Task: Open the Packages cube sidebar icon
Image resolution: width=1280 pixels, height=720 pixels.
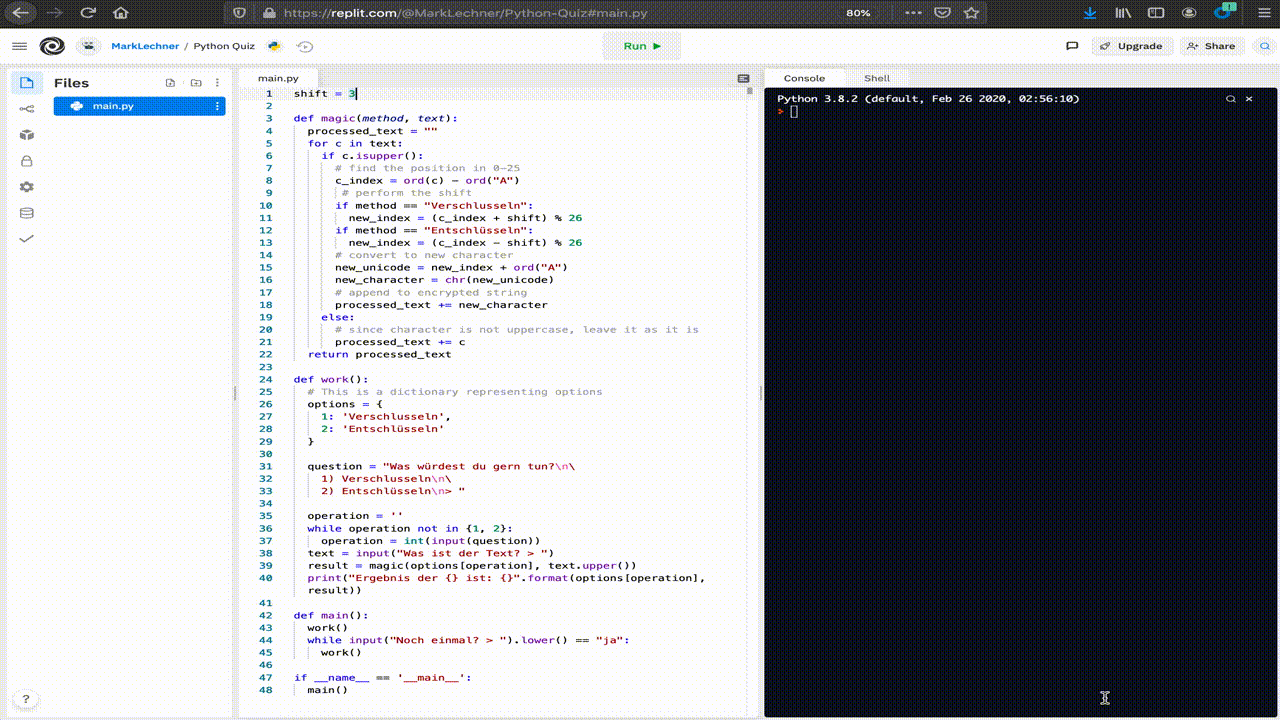Action: [27, 135]
